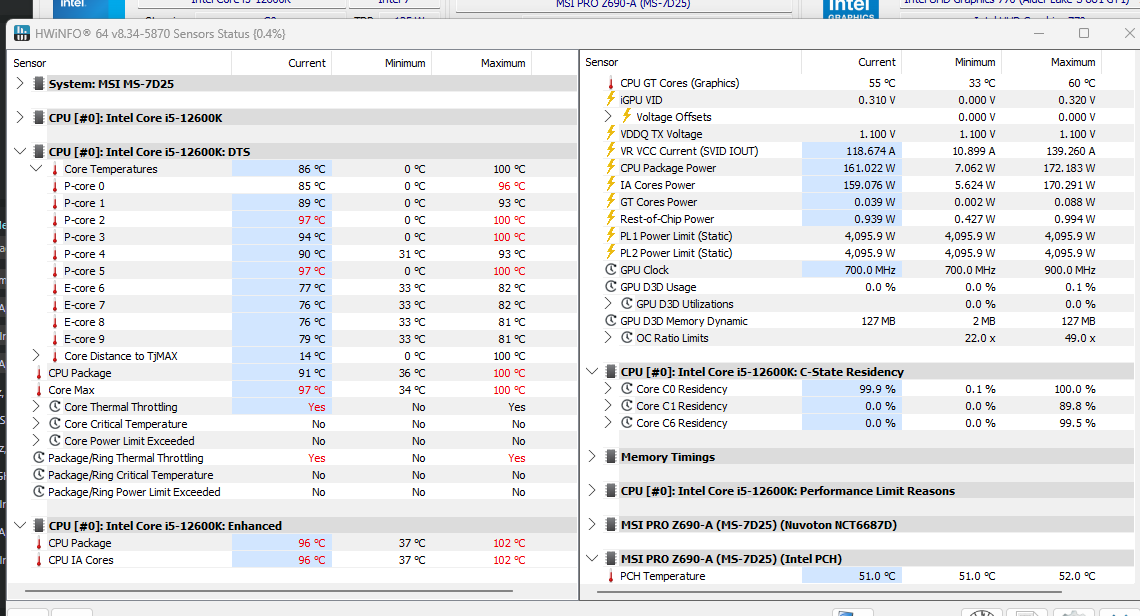
Task: Click lightning icon beside iGPU VID
Action: [x=611, y=100]
